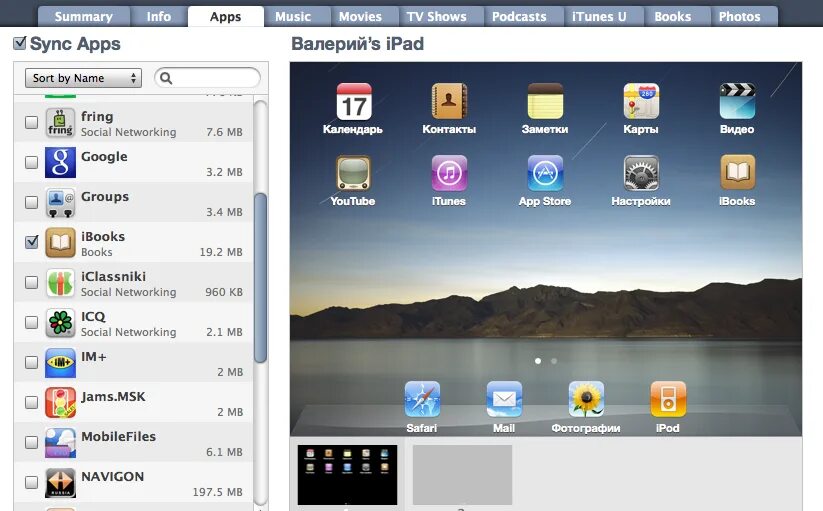Select the App Store icon
The width and height of the screenshot is (823, 511).
(545, 173)
